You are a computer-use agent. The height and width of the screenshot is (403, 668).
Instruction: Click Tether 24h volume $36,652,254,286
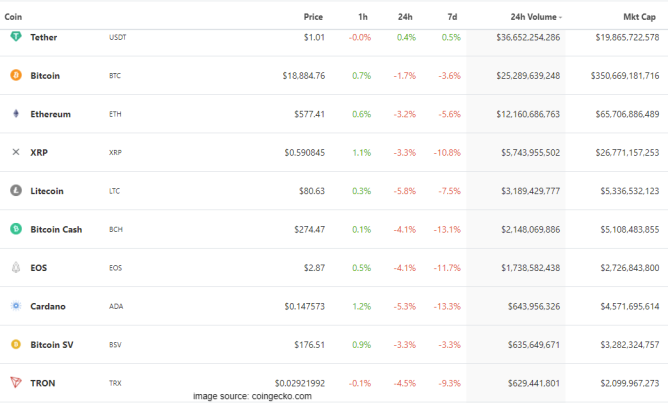click(x=528, y=37)
